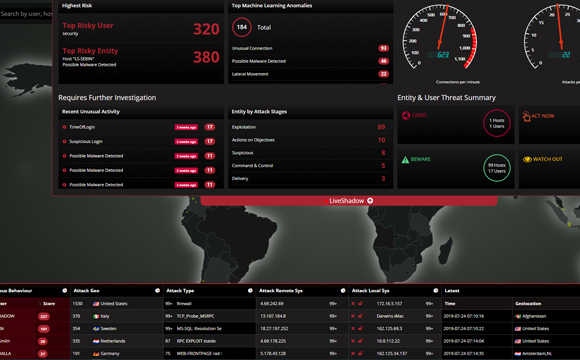Expand the LiveShadow bar
The height and width of the screenshot is (360, 580).
(x=349, y=201)
